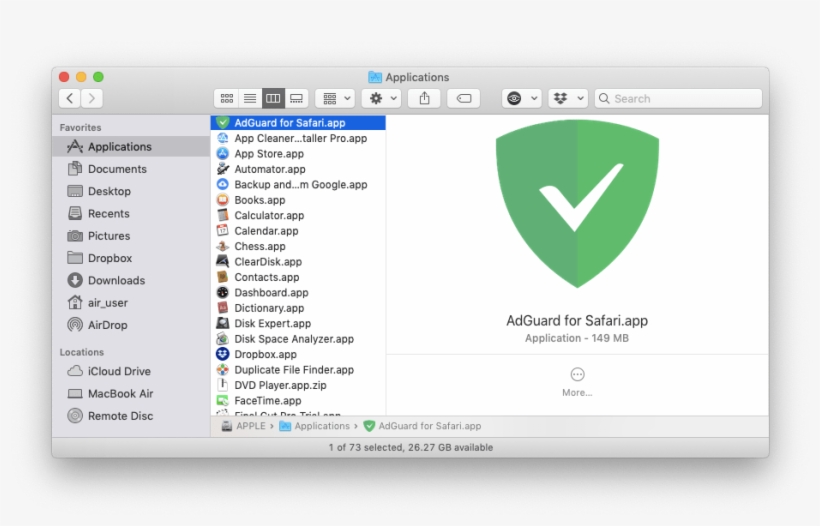
Task: Click the Disk Expert.app icon
Action: pos(223,323)
